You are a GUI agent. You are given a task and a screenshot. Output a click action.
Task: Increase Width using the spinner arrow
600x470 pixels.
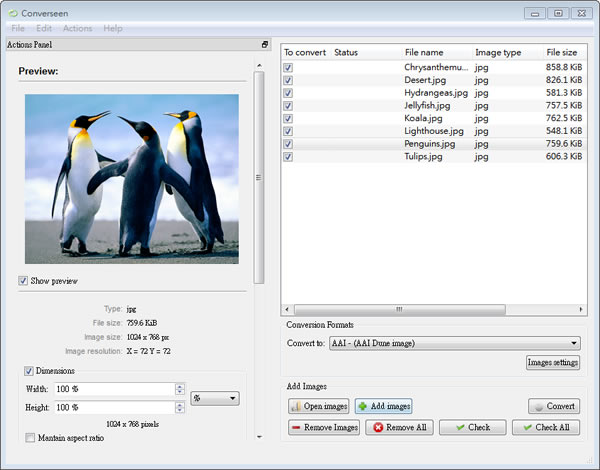coord(179,386)
